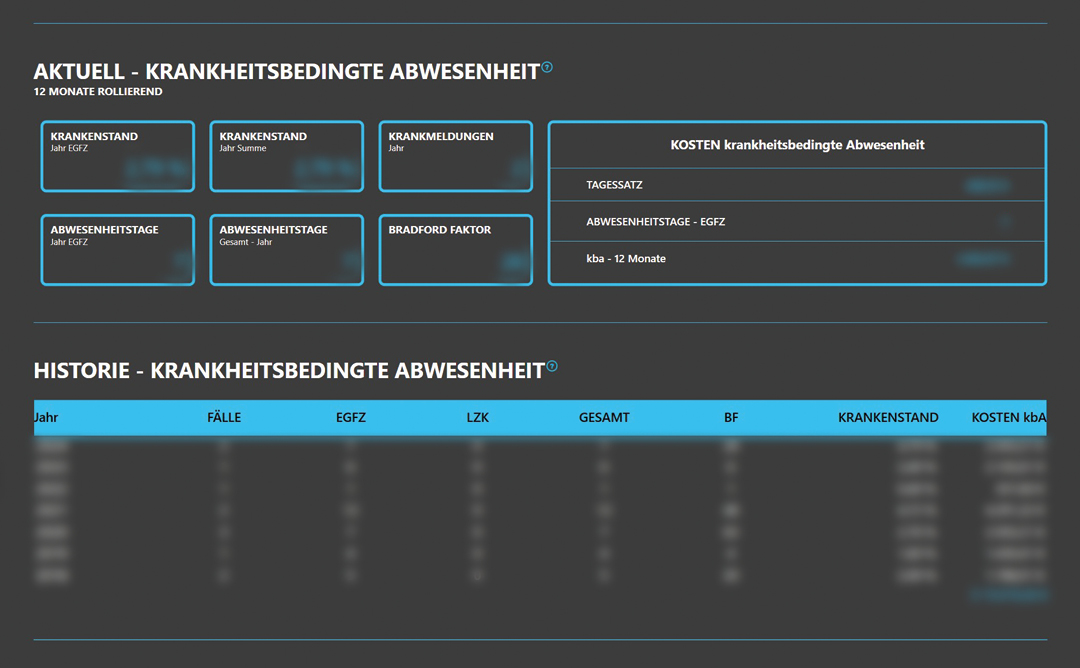
Task: Open the BRADFORD FAKTOR card
Action: pyautogui.click(x=456, y=250)
